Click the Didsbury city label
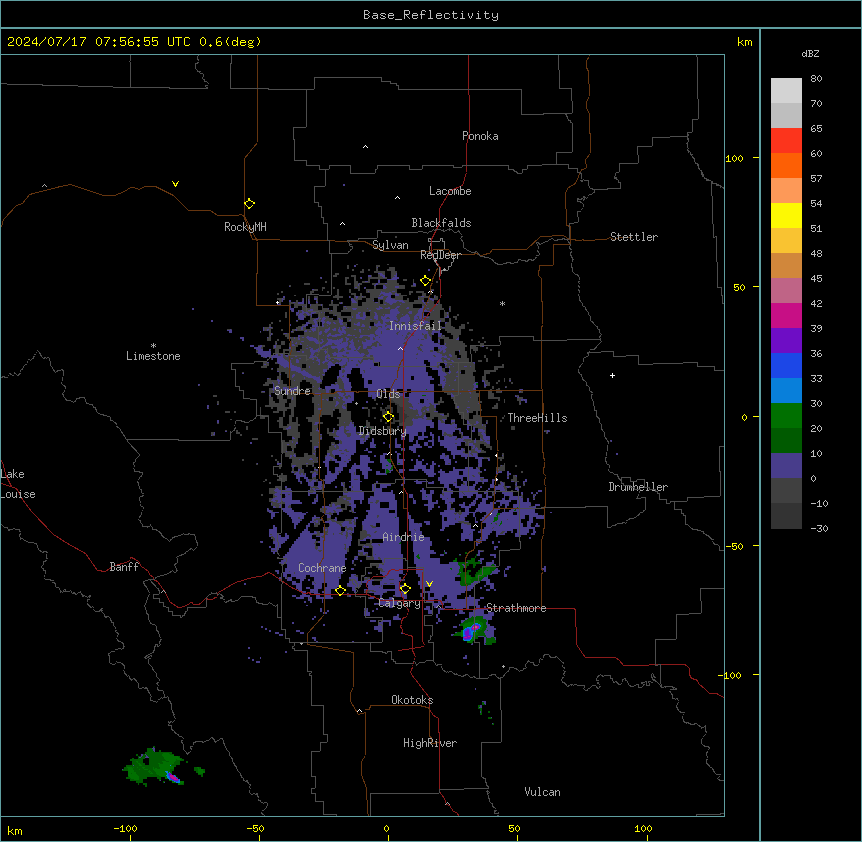The height and width of the screenshot is (842, 862). coord(382,431)
